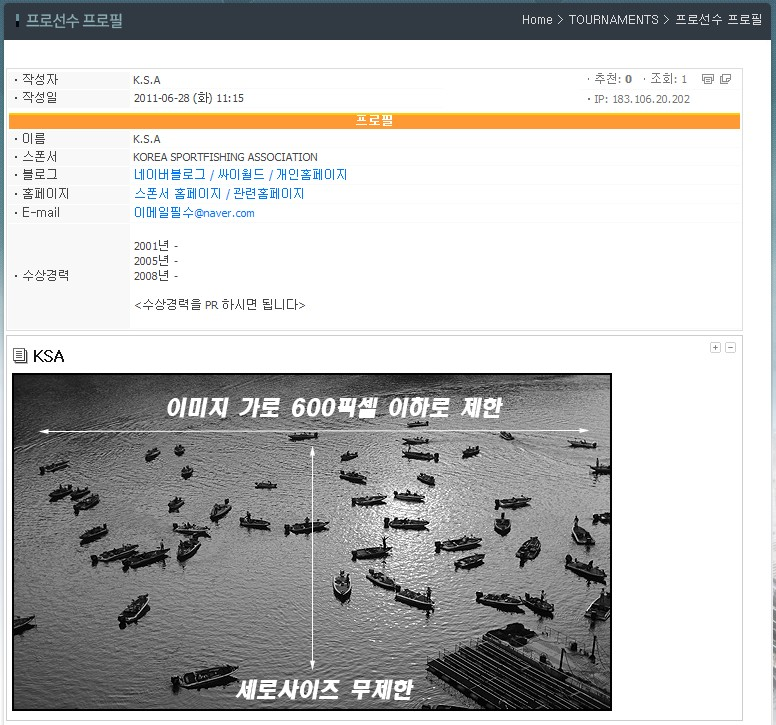Click the 작성일 row label
The height and width of the screenshot is (725, 776).
point(40,97)
